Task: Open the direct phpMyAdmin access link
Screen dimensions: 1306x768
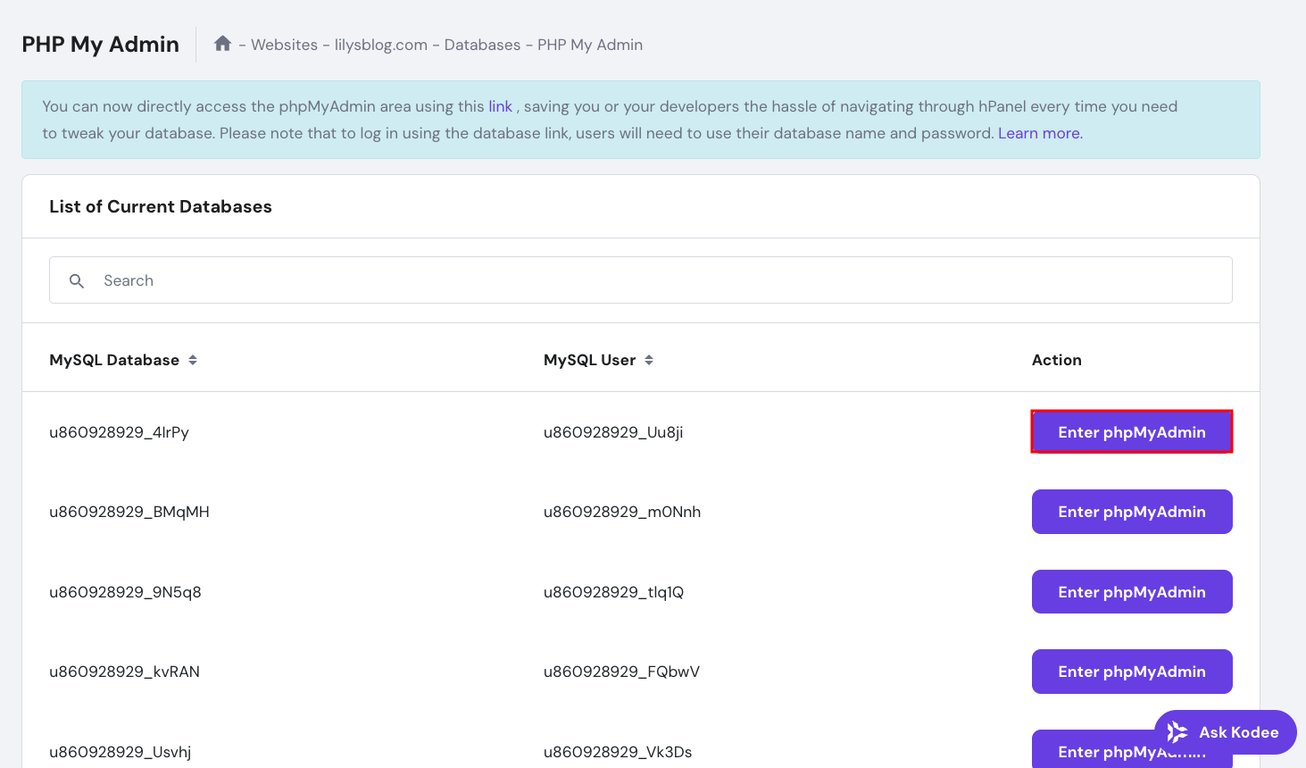Action: (500, 105)
